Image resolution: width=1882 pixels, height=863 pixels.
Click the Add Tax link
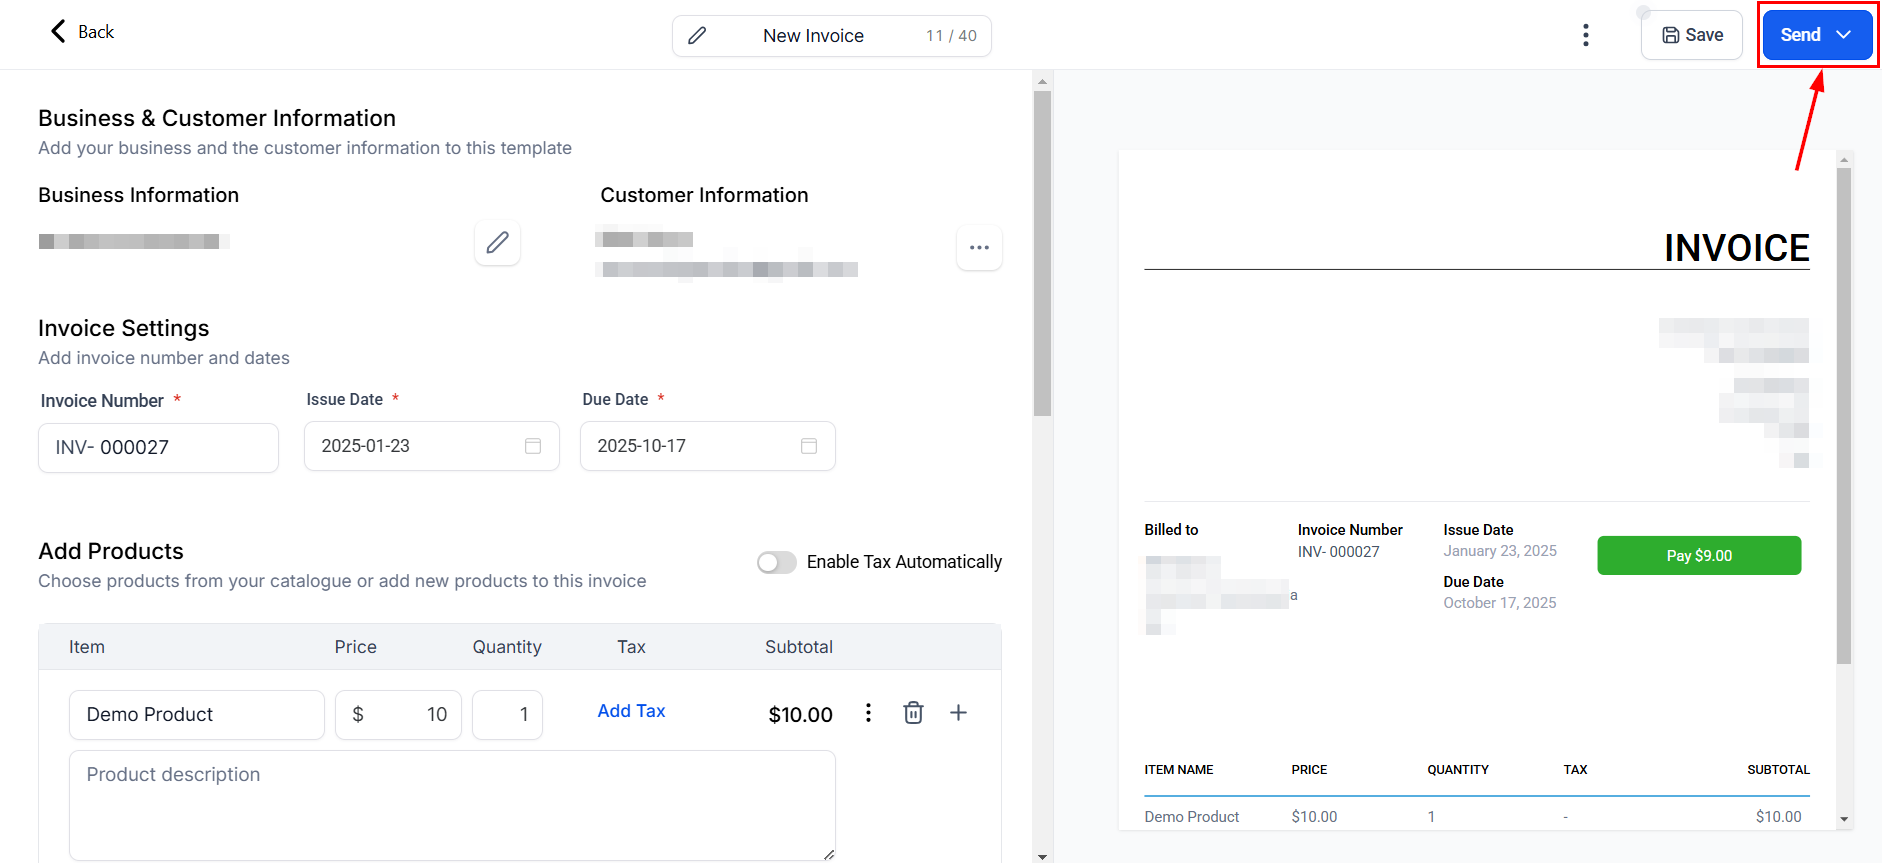pos(631,711)
